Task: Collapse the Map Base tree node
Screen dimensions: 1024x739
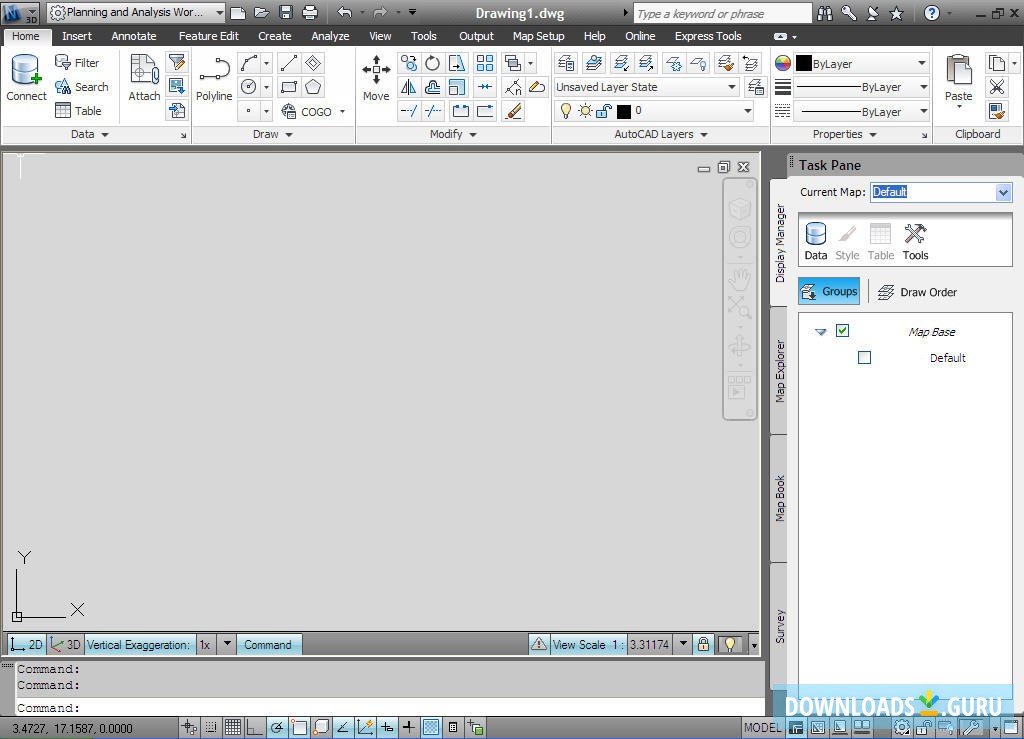Action: (821, 331)
